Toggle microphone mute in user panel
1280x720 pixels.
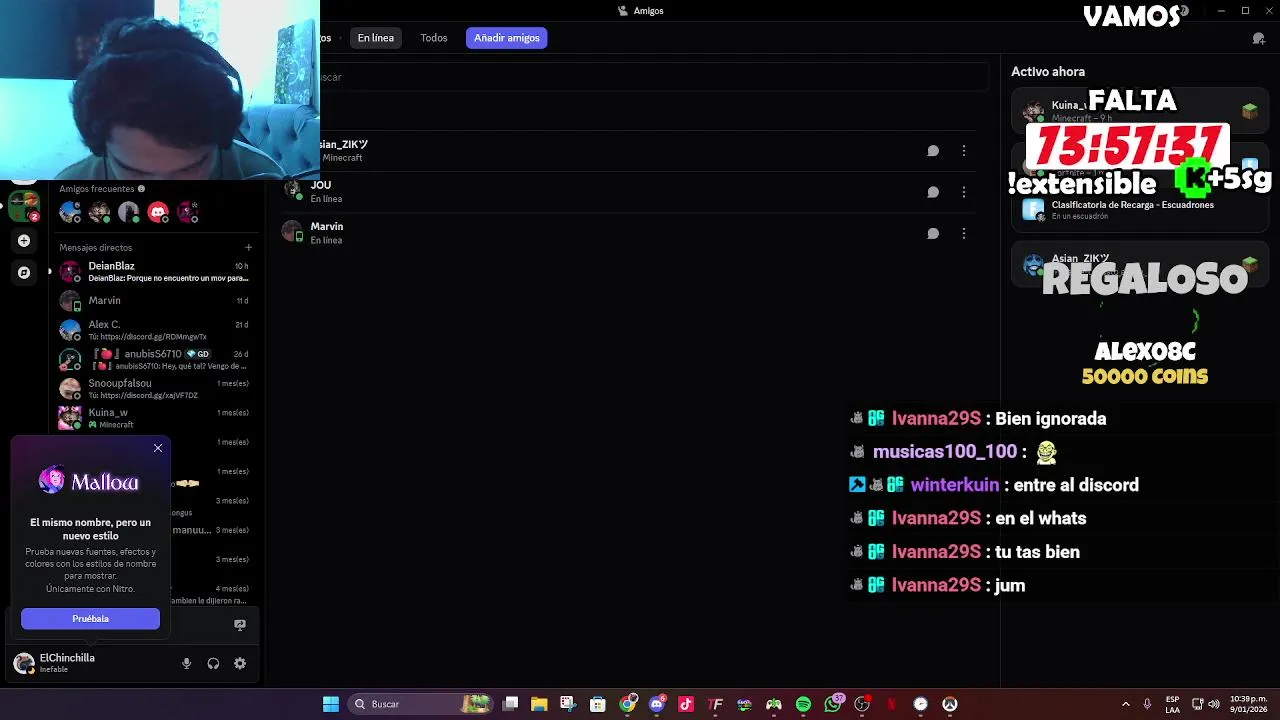click(186, 663)
